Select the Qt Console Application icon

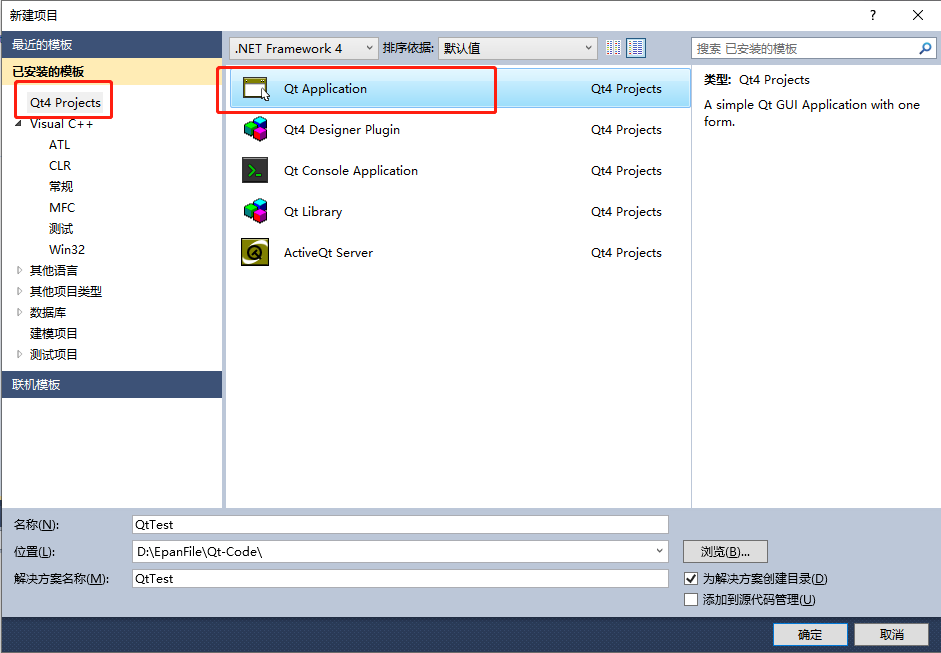pos(255,170)
